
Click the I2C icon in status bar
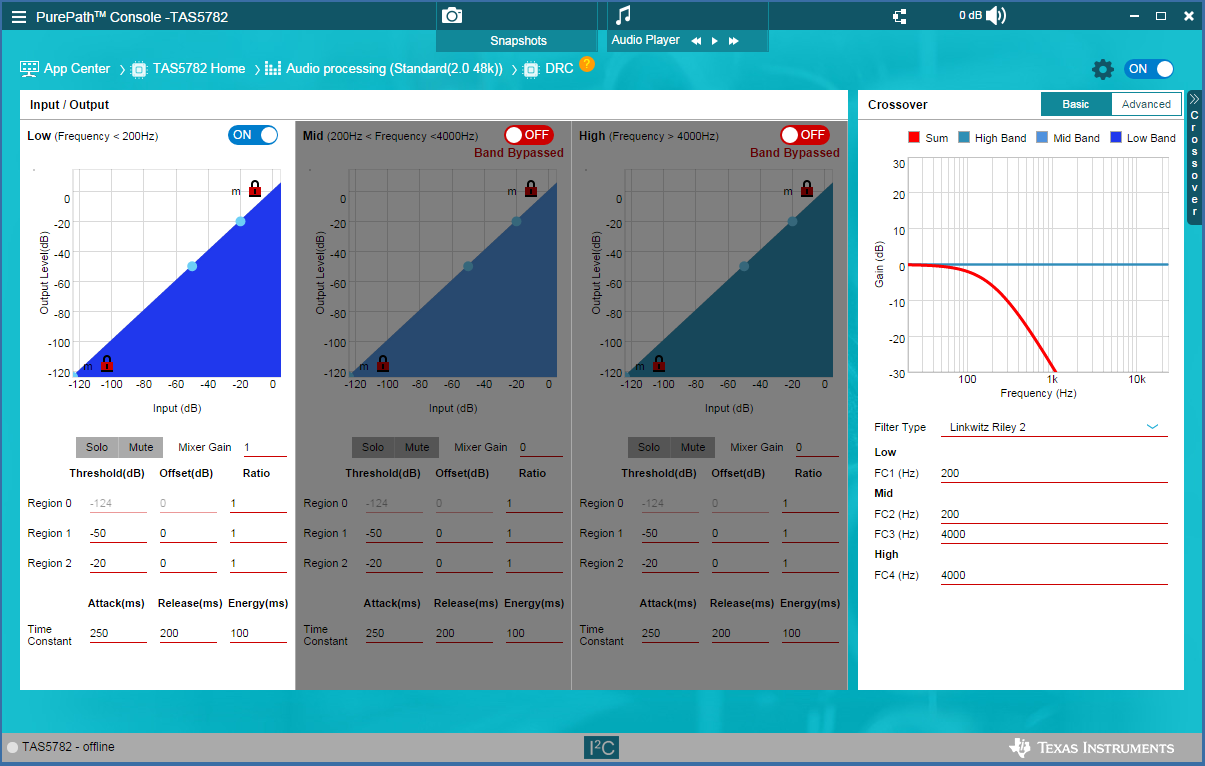[602, 747]
